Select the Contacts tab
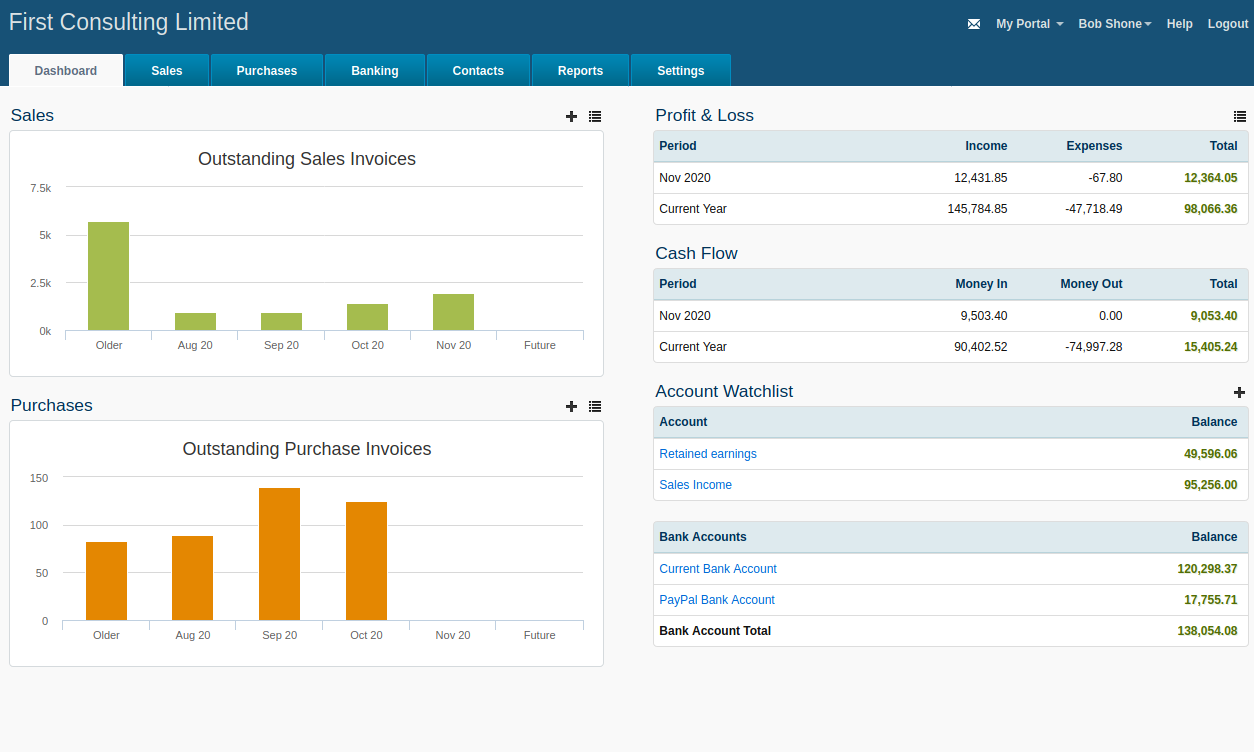 click(478, 70)
